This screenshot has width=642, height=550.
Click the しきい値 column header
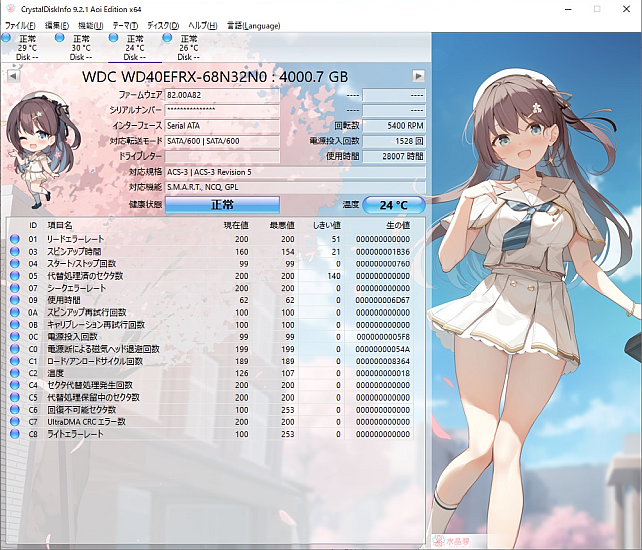tap(327, 226)
